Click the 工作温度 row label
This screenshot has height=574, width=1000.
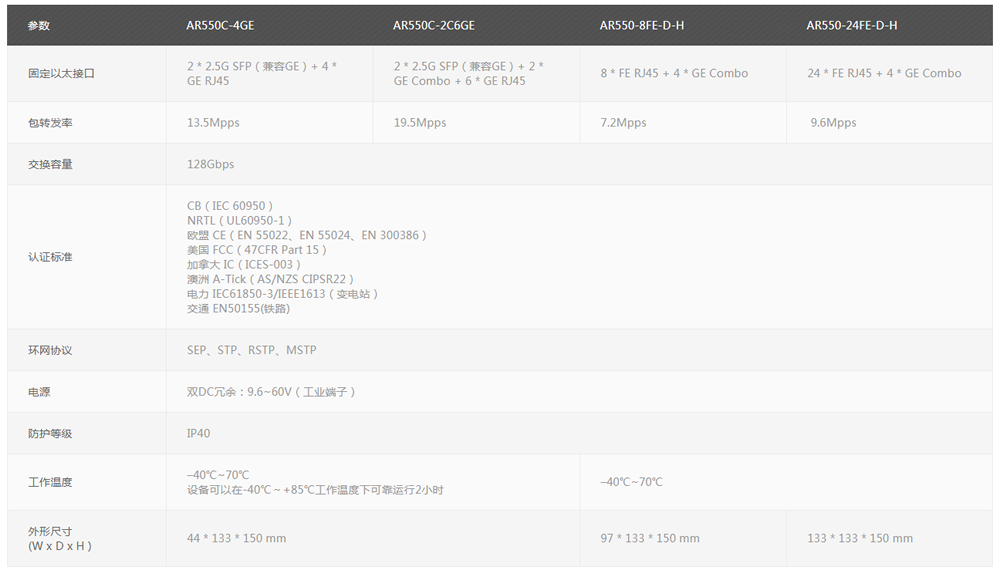point(50,482)
